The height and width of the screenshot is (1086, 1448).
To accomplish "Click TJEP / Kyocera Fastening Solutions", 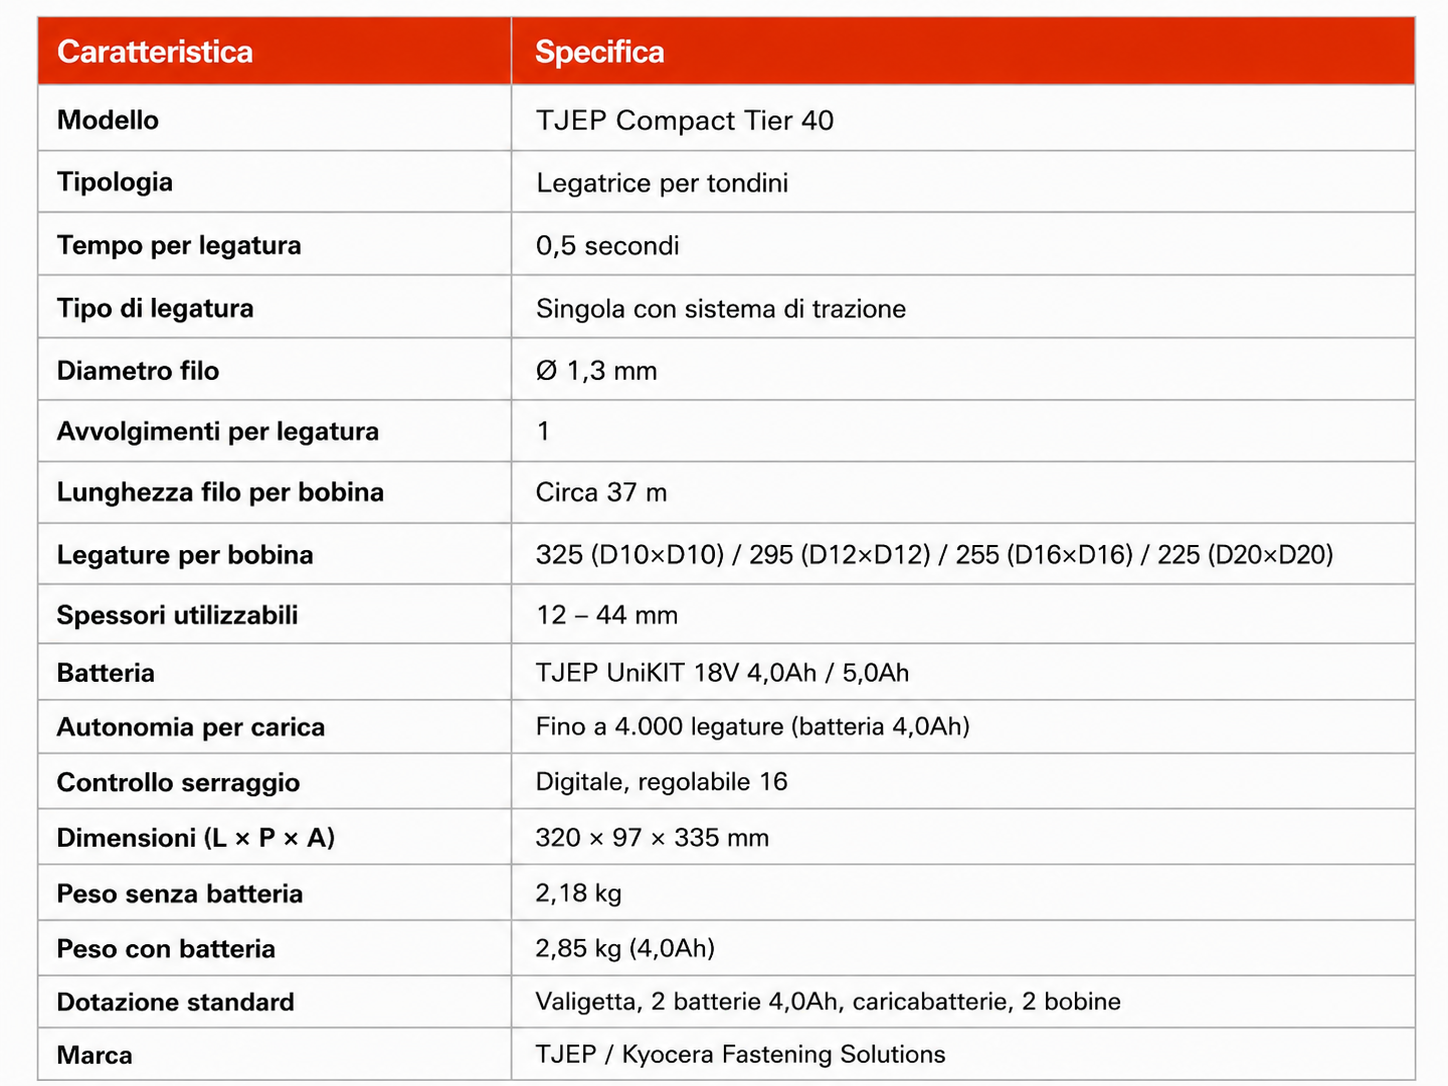I will (740, 1055).
